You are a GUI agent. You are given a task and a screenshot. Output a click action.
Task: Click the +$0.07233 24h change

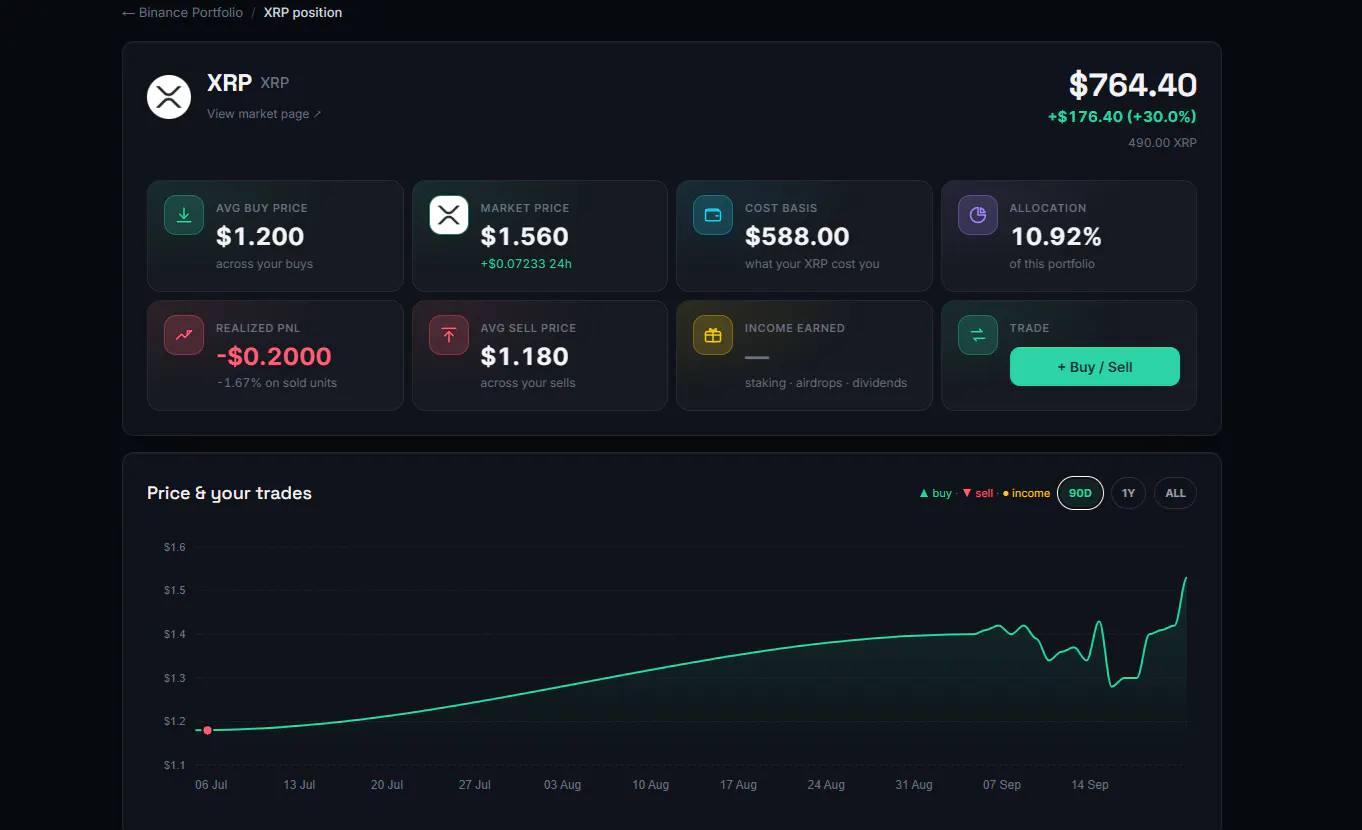[x=526, y=264]
